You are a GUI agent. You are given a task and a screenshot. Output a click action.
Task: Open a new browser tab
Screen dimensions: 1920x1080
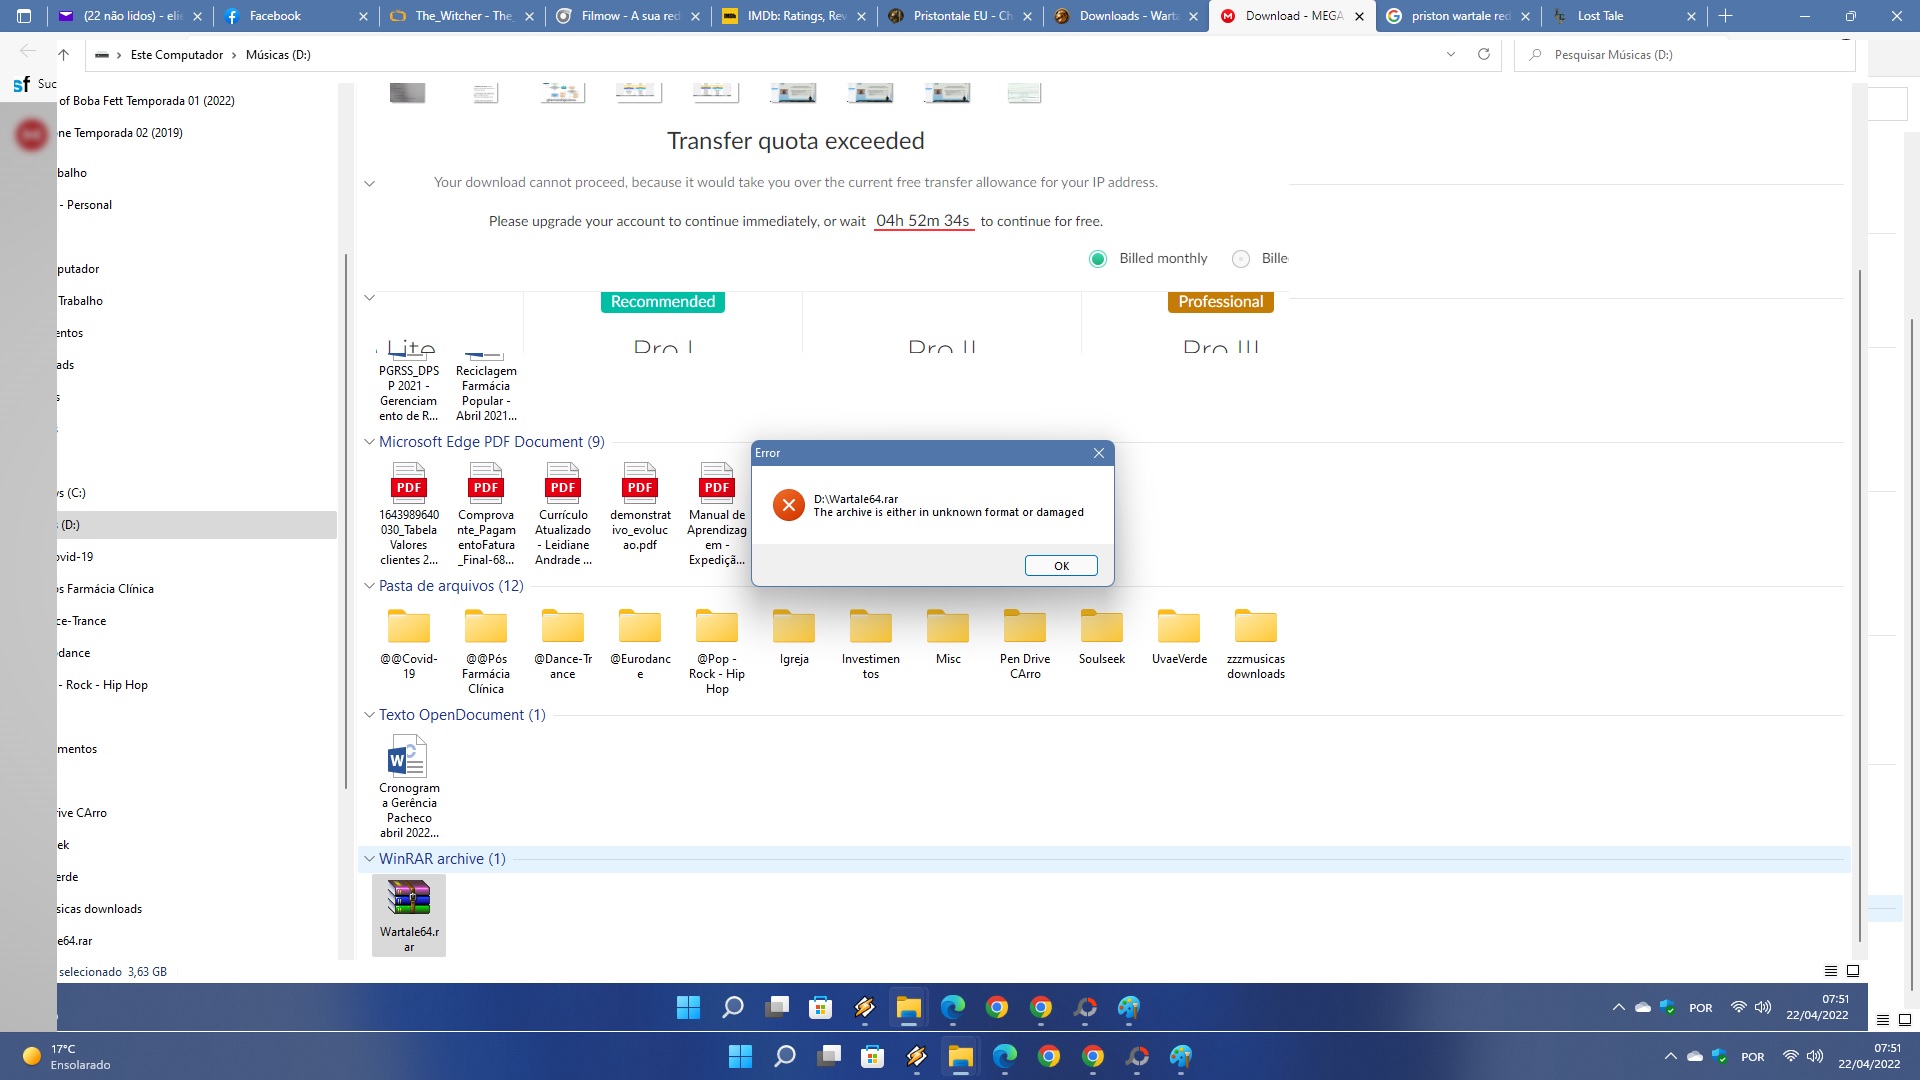coord(1725,16)
